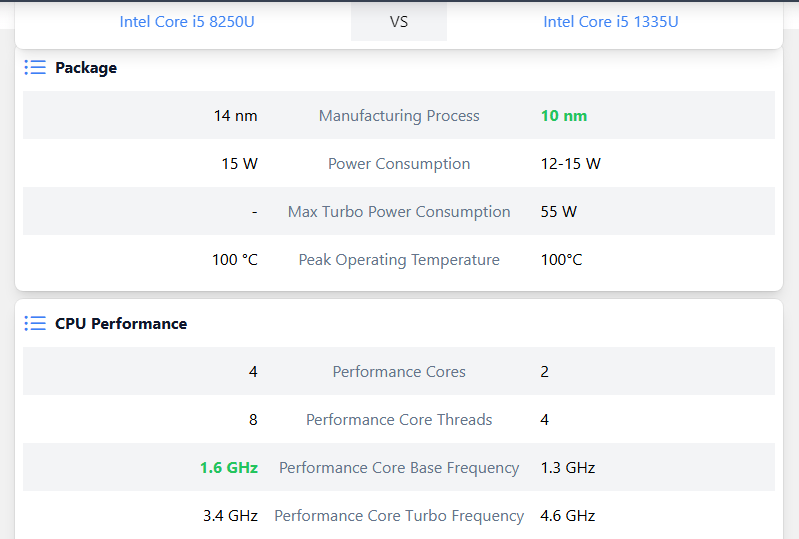Click the Performance Cores label
The image size is (799, 539).
click(x=399, y=371)
